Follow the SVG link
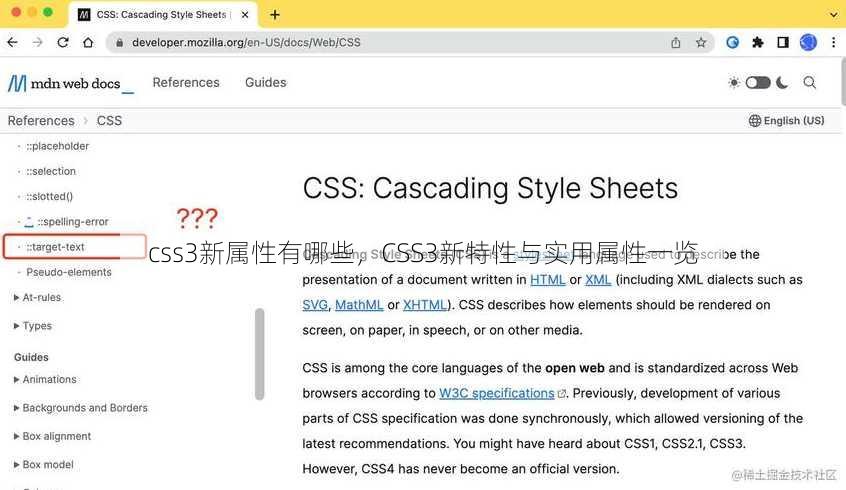 point(315,305)
